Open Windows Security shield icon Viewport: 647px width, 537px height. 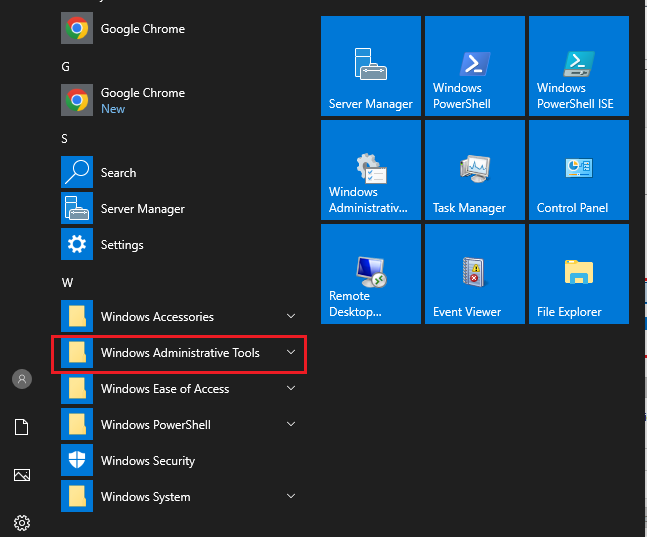(x=77, y=460)
